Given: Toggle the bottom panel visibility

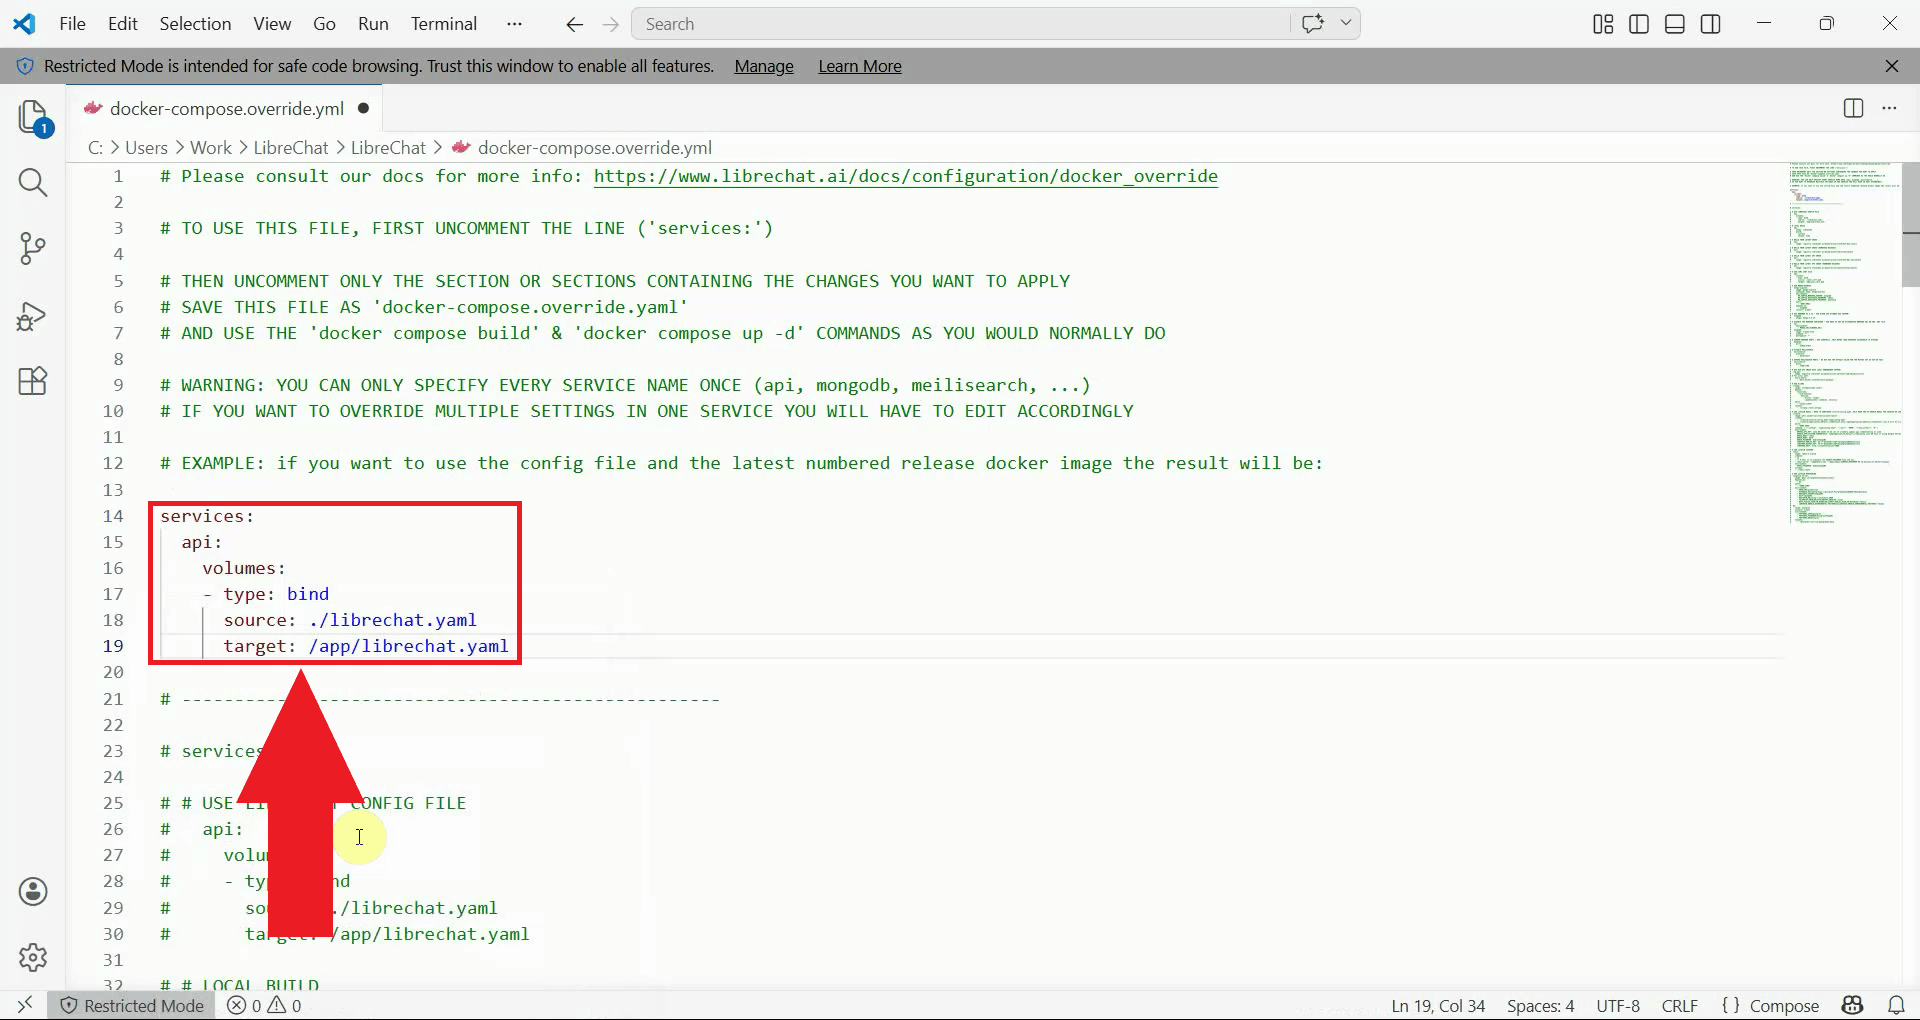Looking at the screenshot, I should tap(1674, 24).
